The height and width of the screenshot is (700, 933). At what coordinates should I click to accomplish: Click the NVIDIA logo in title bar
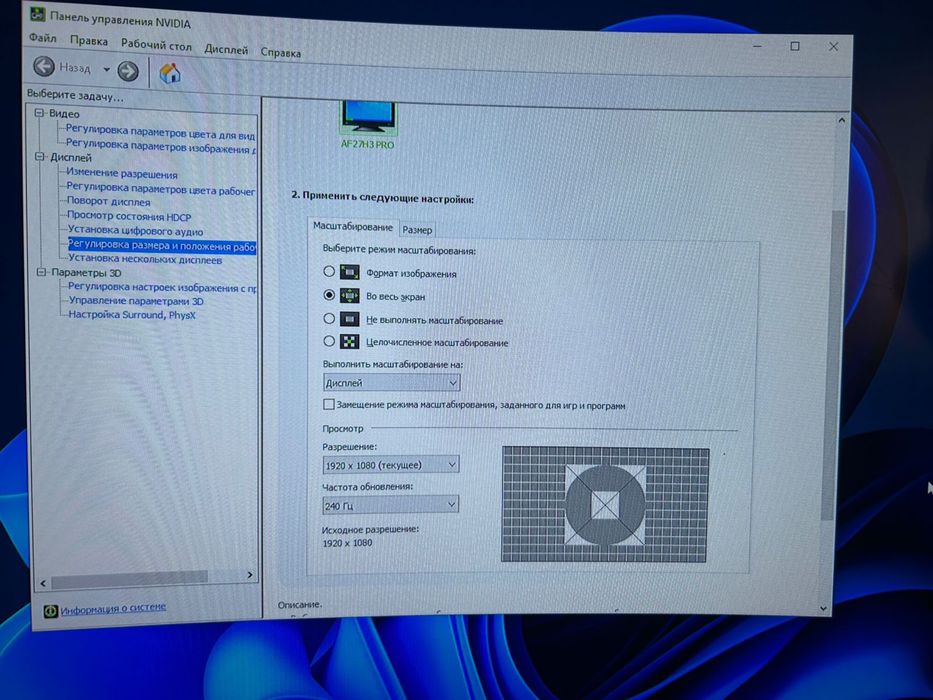point(37,13)
